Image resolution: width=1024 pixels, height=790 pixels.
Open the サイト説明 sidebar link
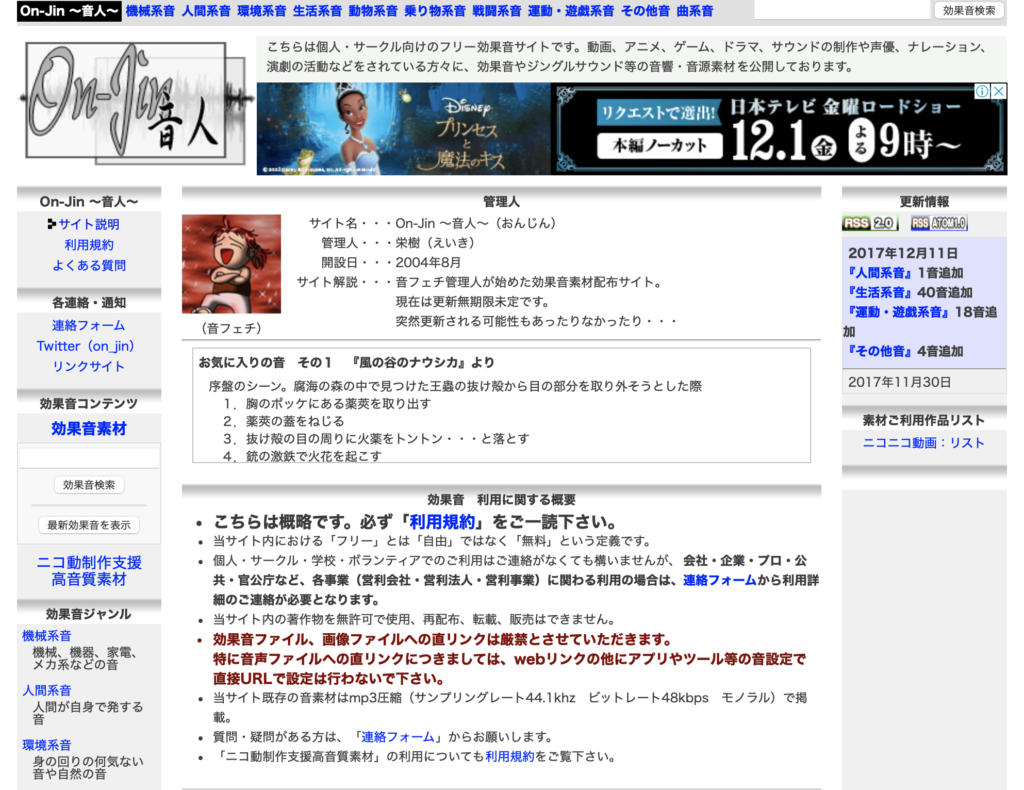coord(88,224)
